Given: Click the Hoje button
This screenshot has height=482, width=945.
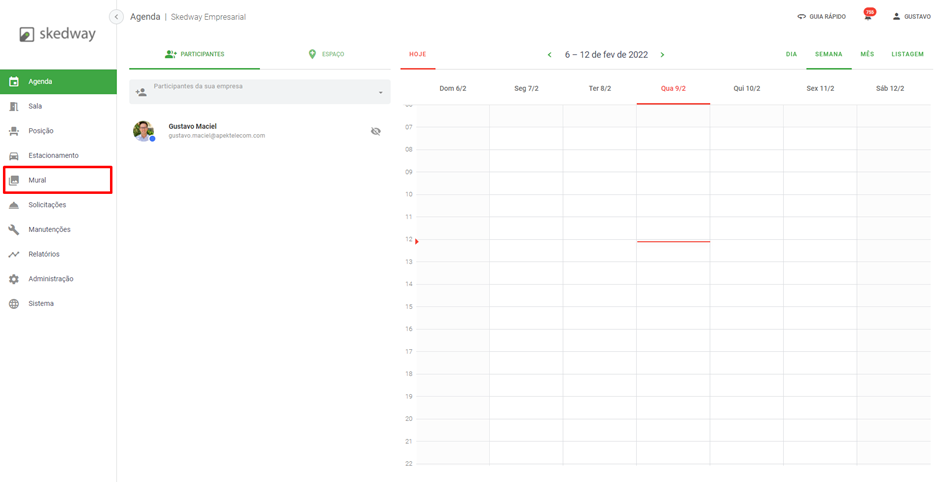Looking at the screenshot, I should [417, 54].
